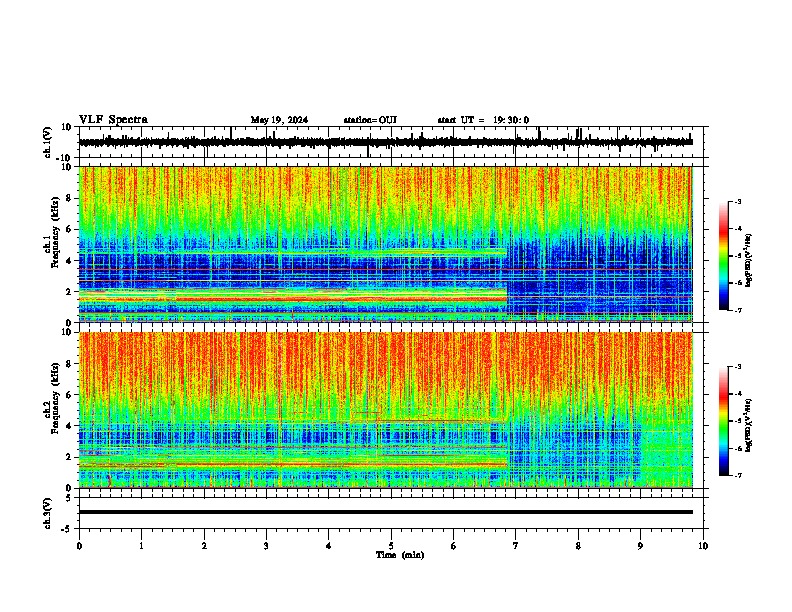This screenshot has width=792, height=612.
Task: Click the station=OUI header label
Action: pyautogui.click(x=370, y=120)
